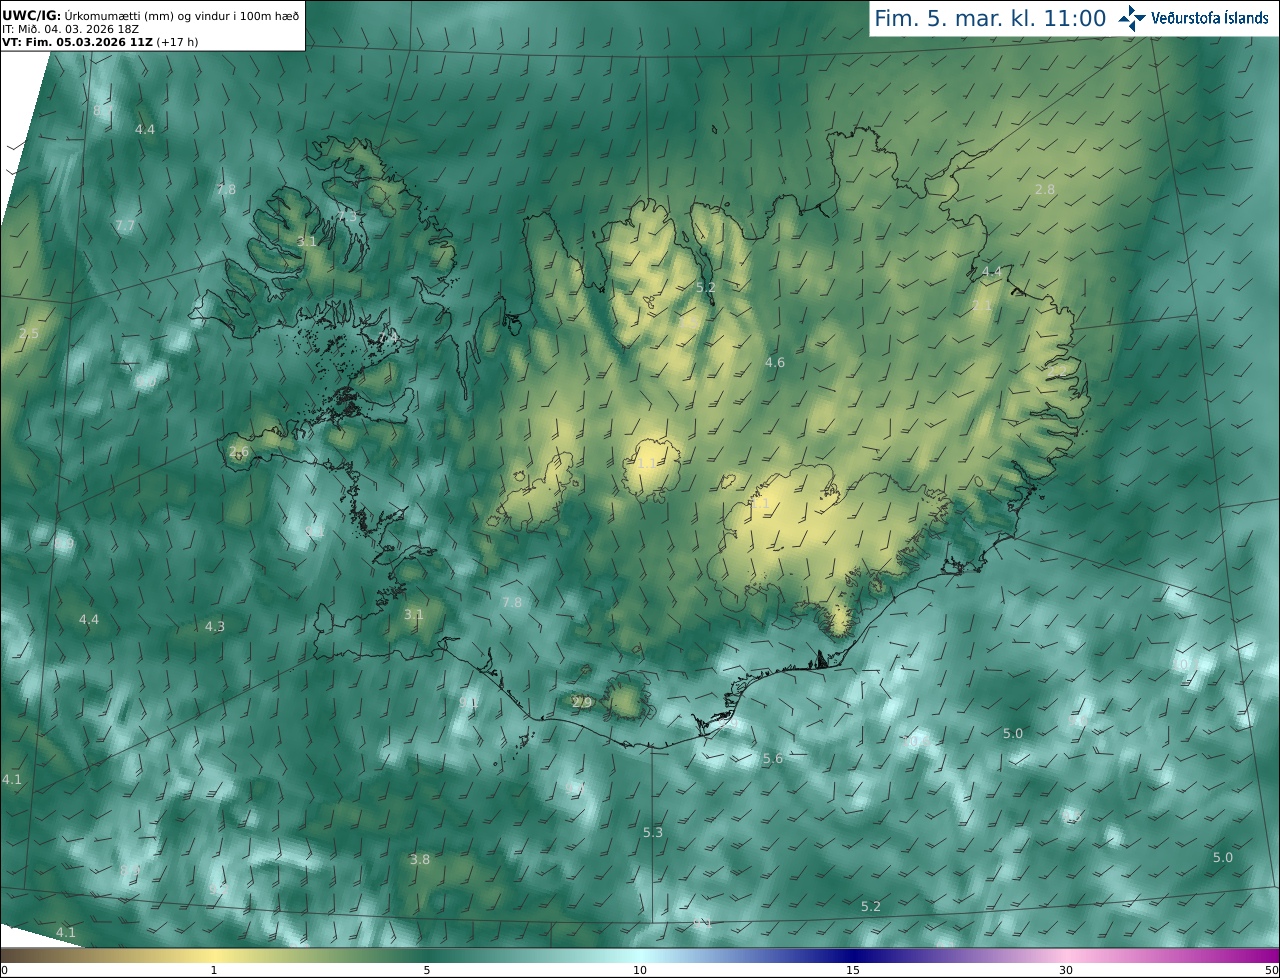The image size is (1280, 978).
Task: Click the valid time line 'VT: Fim. 05.03.2026 11Z'
Action: 77,42
